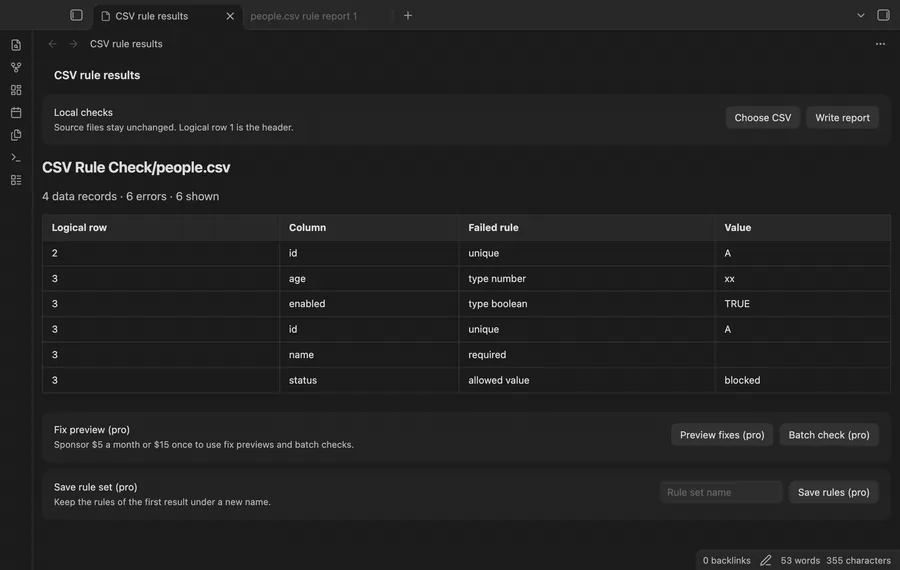900x570 pixels.
Task: Click the CSV rule list icon in ribbon
Action: pyautogui.click(x=16, y=180)
